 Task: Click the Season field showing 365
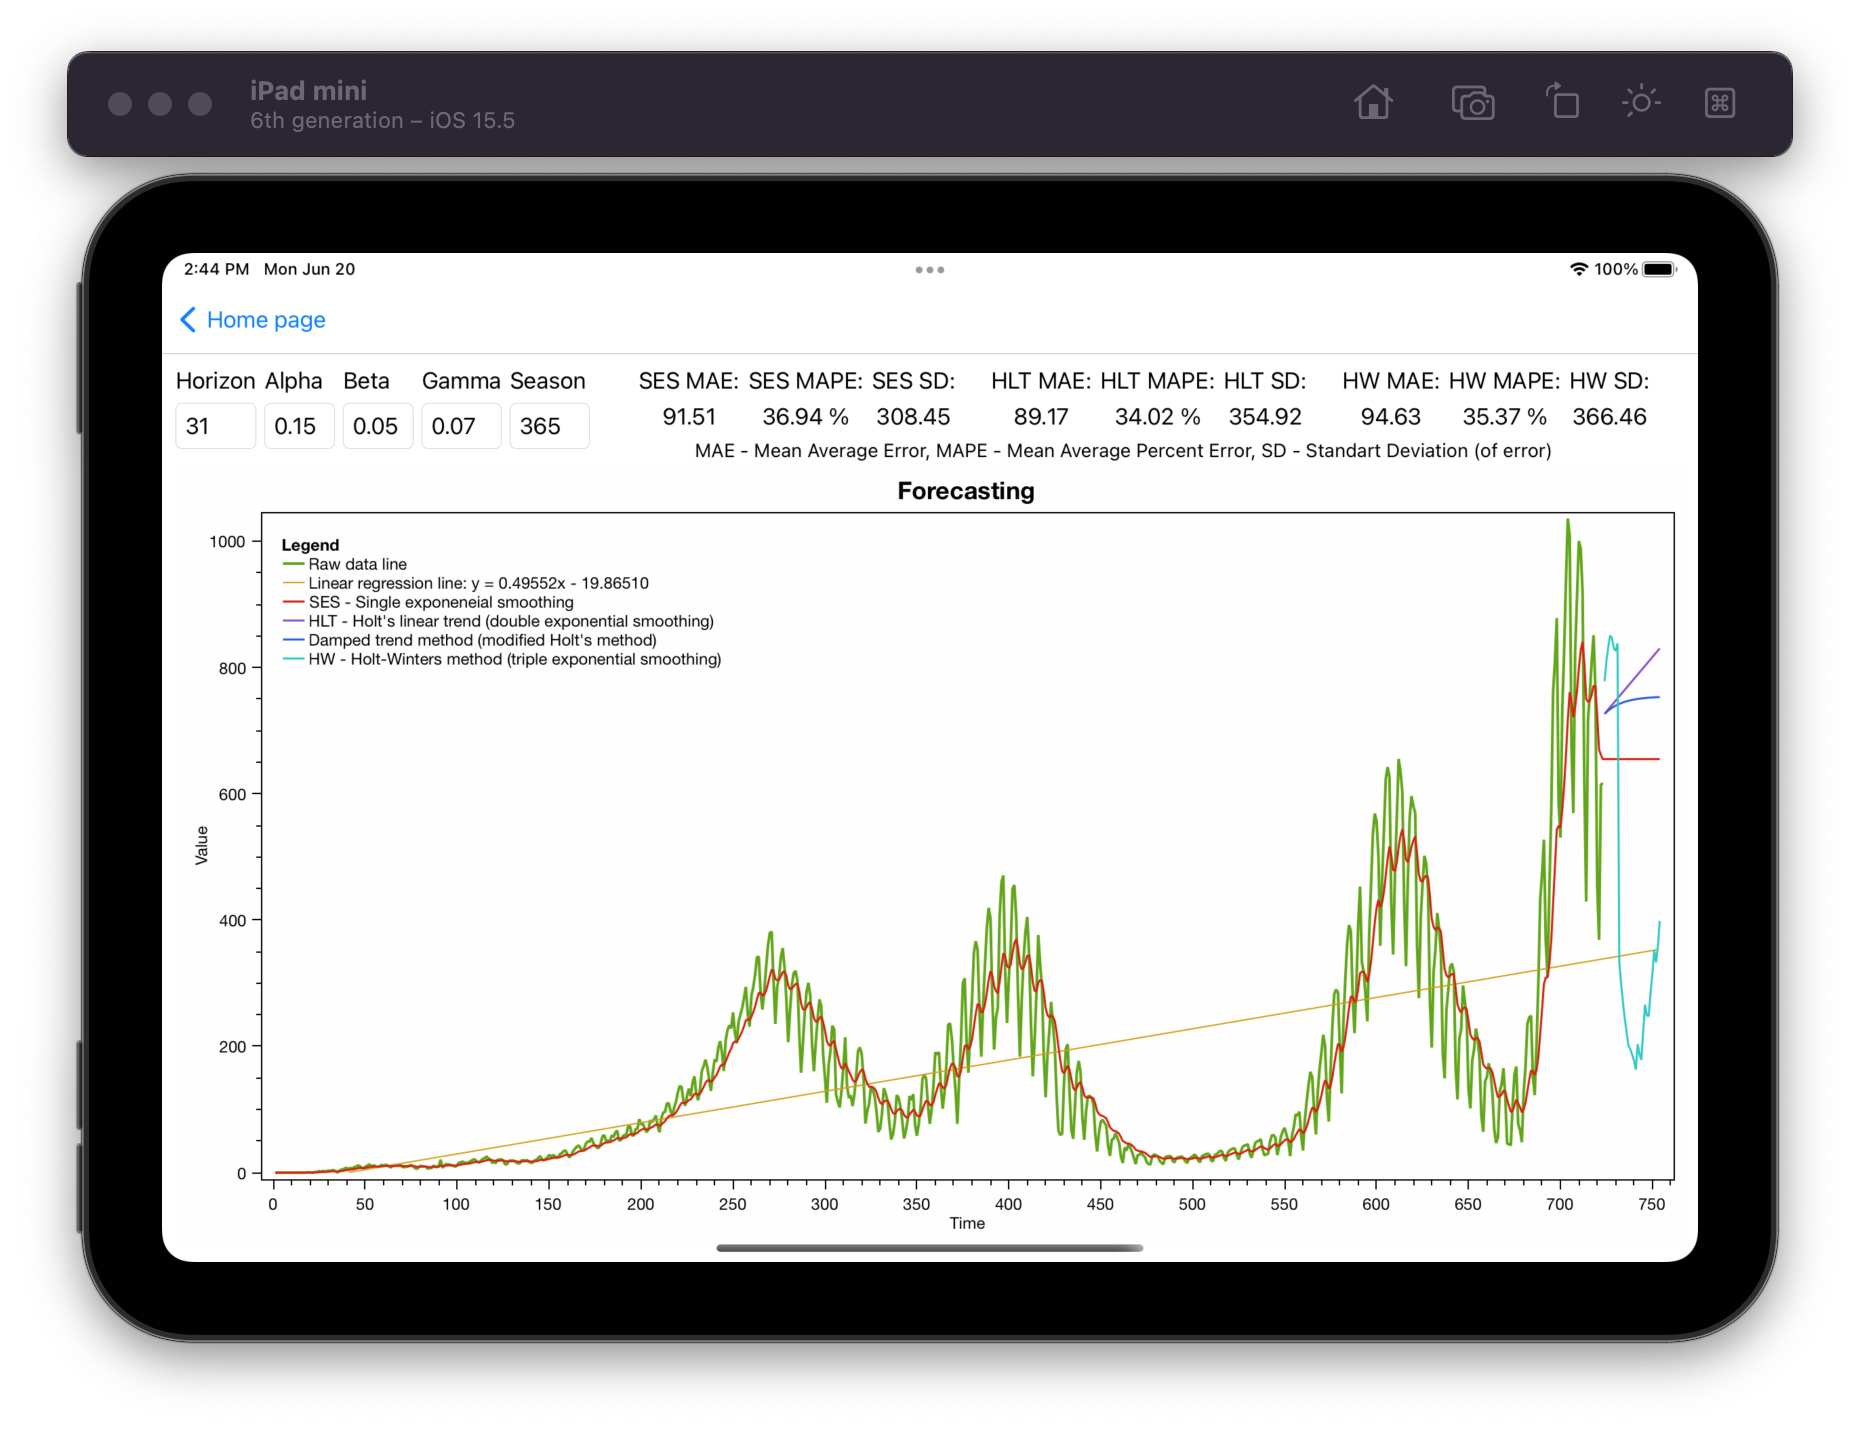click(x=549, y=426)
